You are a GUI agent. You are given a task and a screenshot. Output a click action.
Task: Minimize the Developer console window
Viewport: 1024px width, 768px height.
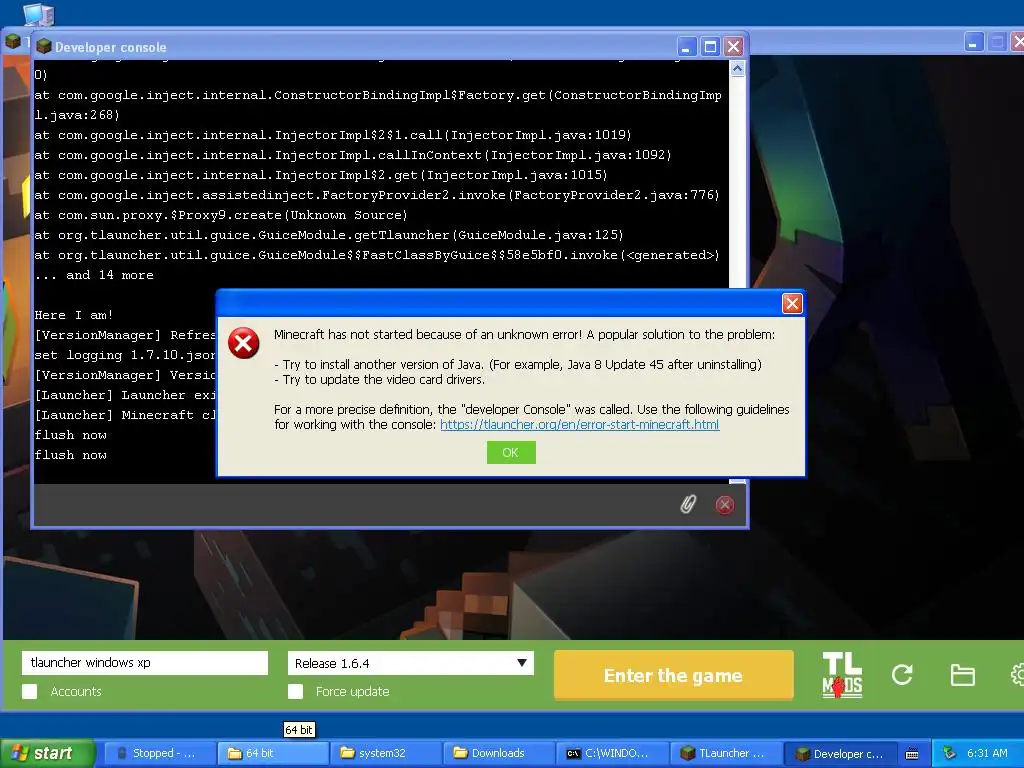(x=686, y=47)
